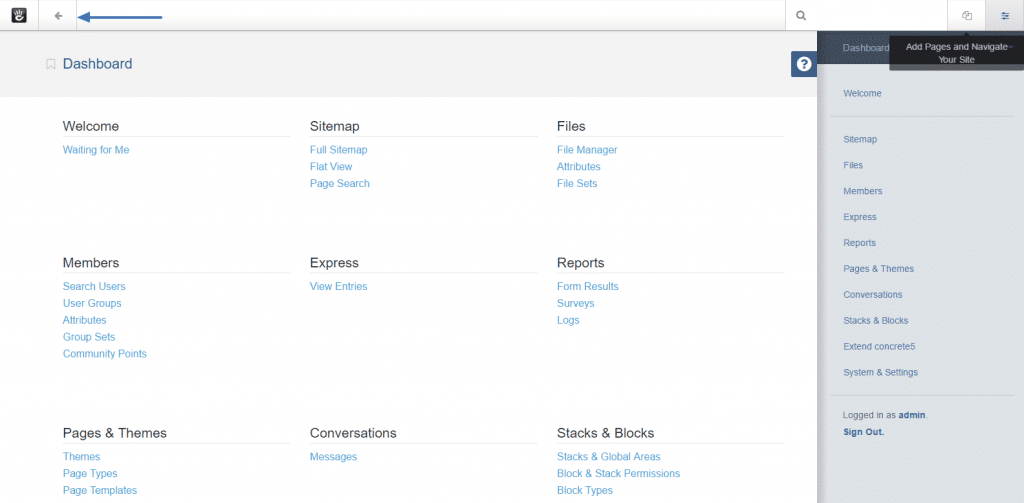
Task: Select System & Settings in the side panel
Action: pos(880,373)
